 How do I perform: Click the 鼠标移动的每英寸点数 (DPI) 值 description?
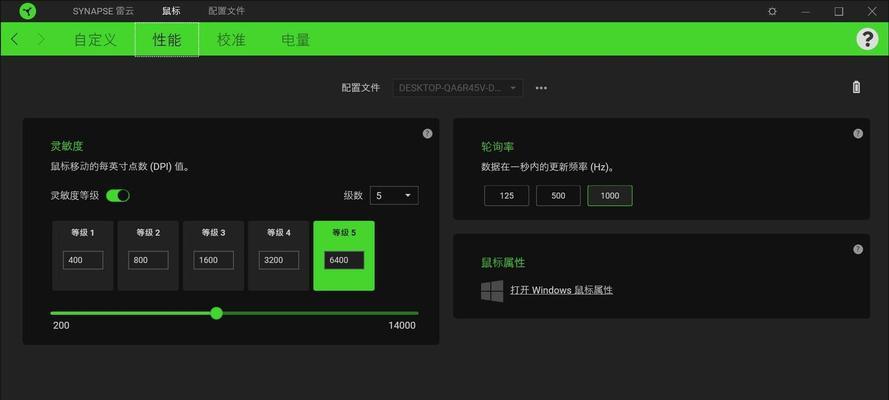coord(120,167)
